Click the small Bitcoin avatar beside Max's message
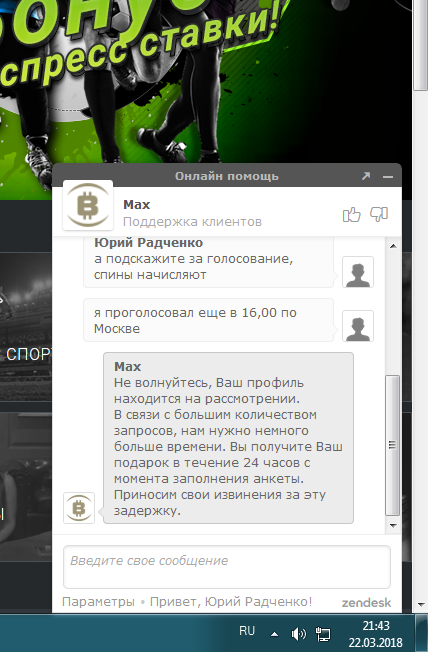 pos(79,508)
